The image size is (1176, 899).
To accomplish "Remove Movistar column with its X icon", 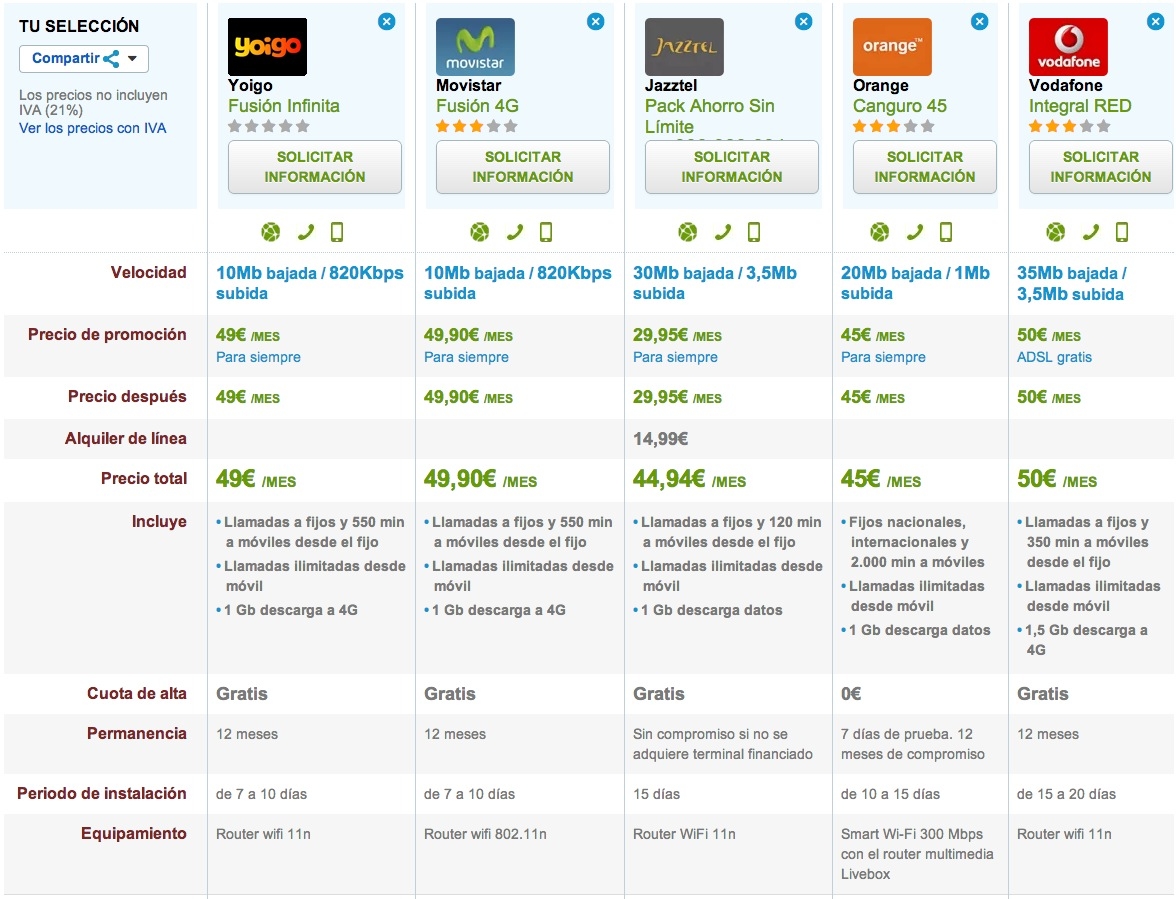I will [596, 22].
